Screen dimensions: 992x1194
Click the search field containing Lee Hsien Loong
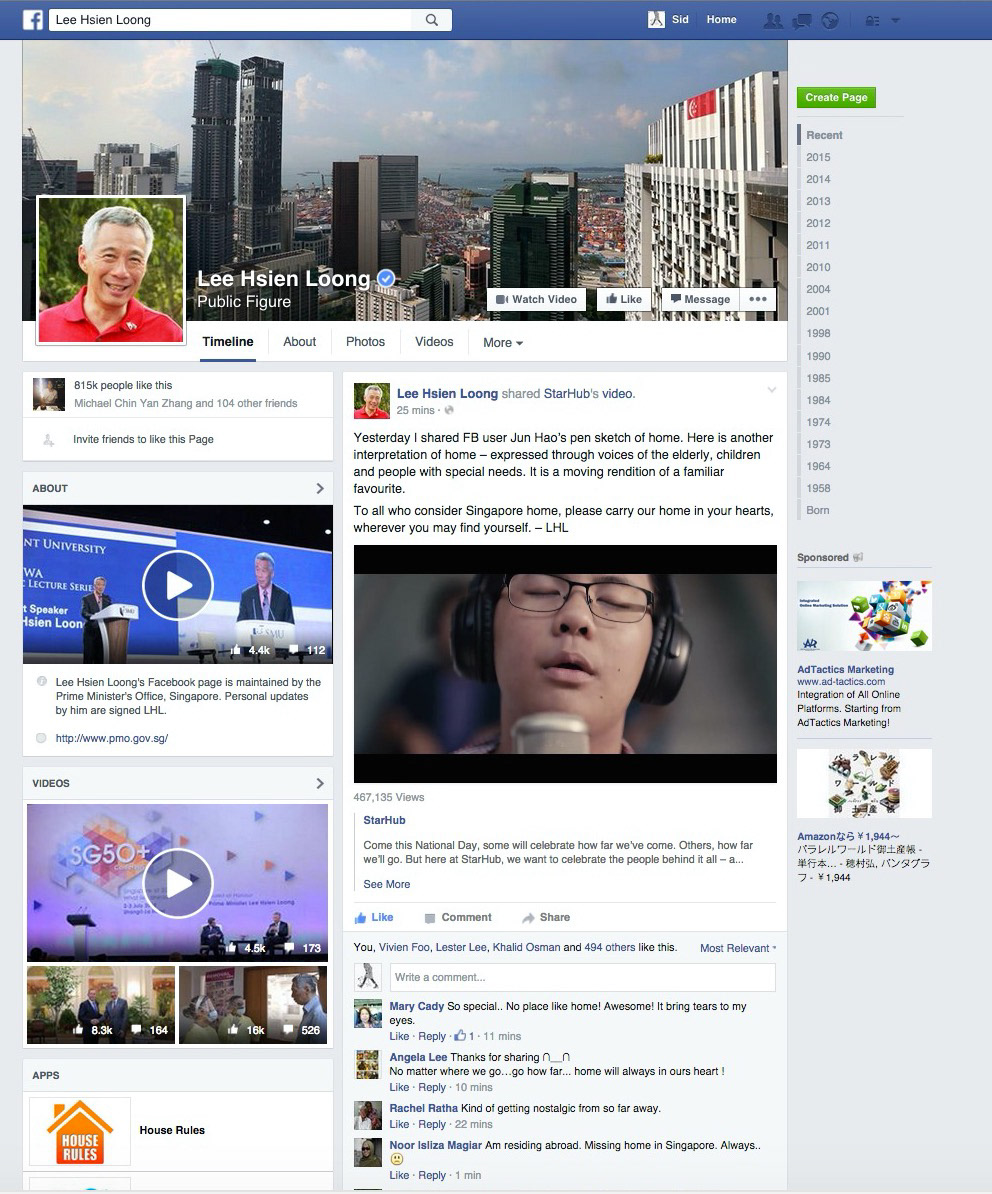coord(231,20)
